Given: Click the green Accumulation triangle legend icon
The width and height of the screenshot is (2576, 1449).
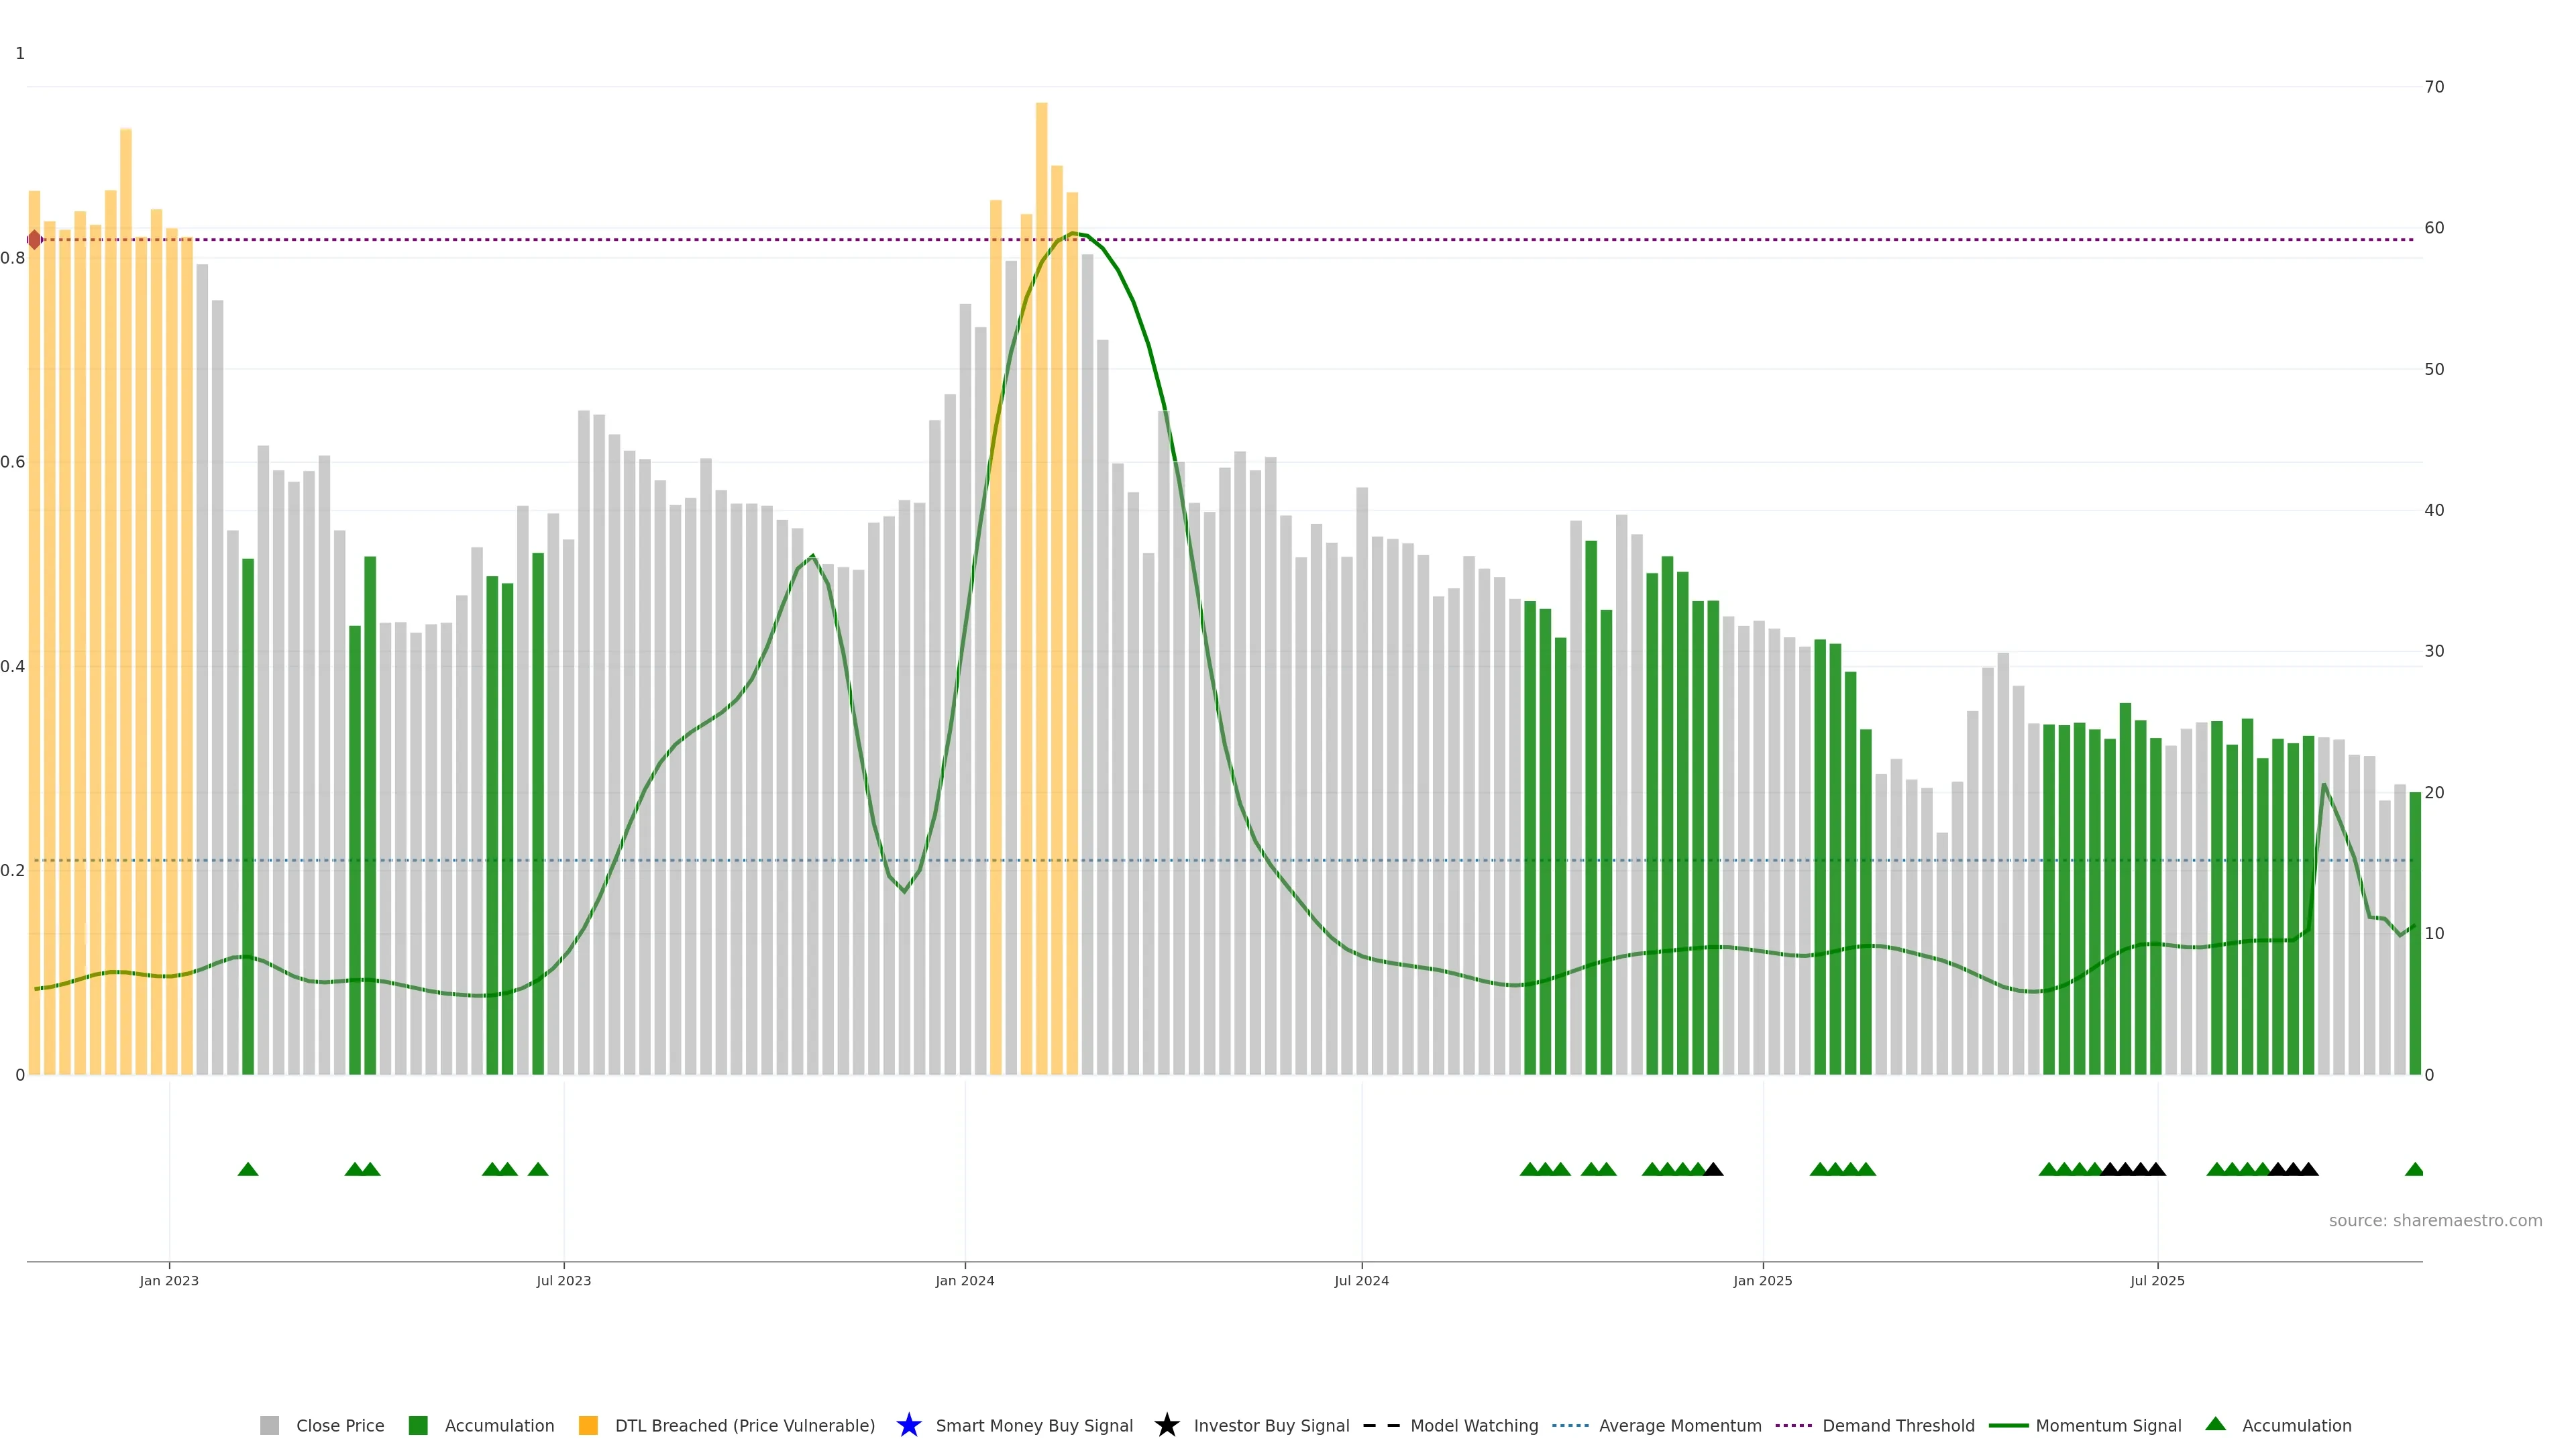Looking at the screenshot, I should coord(2215,1424).
